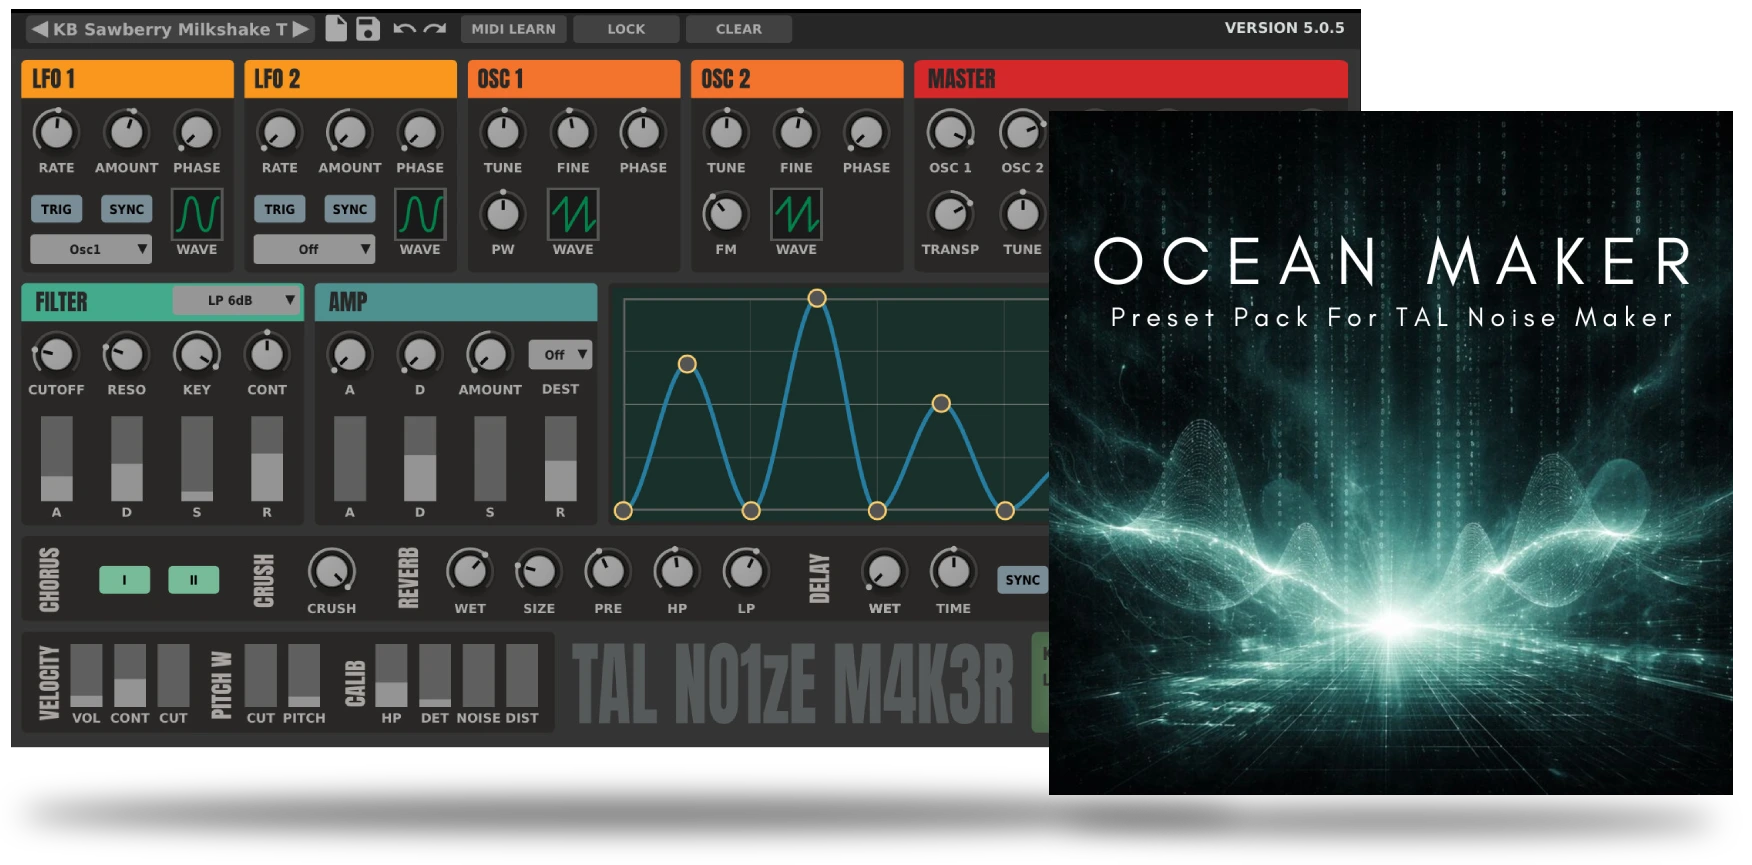Click the CLEAR button
1752x865 pixels.
click(739, 29)
